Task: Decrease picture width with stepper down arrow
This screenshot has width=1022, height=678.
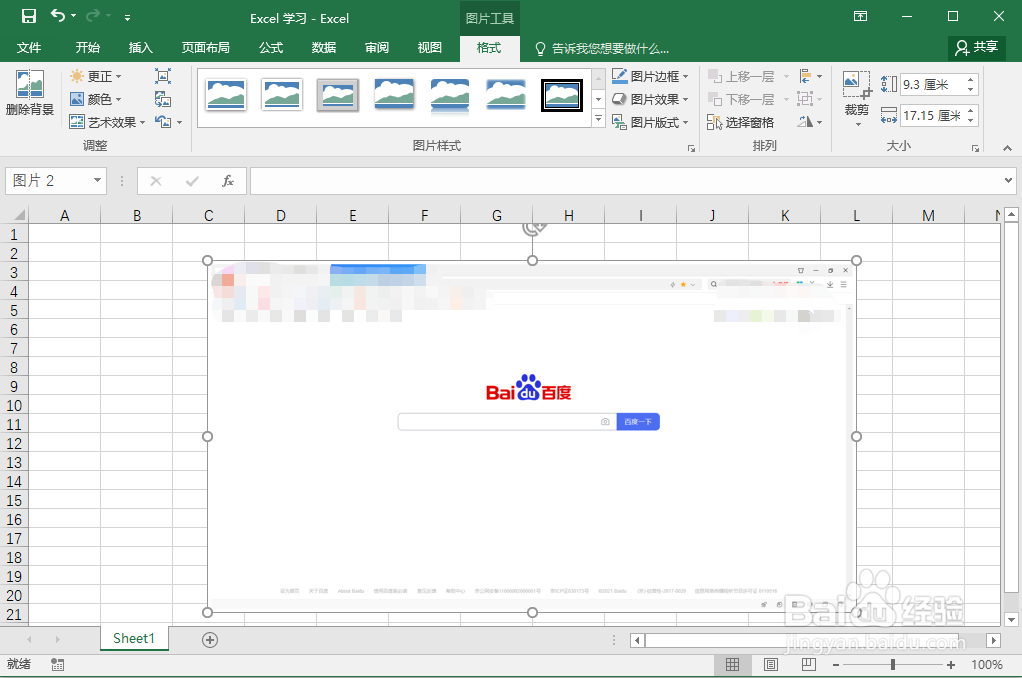Action: tap(971, 121)
